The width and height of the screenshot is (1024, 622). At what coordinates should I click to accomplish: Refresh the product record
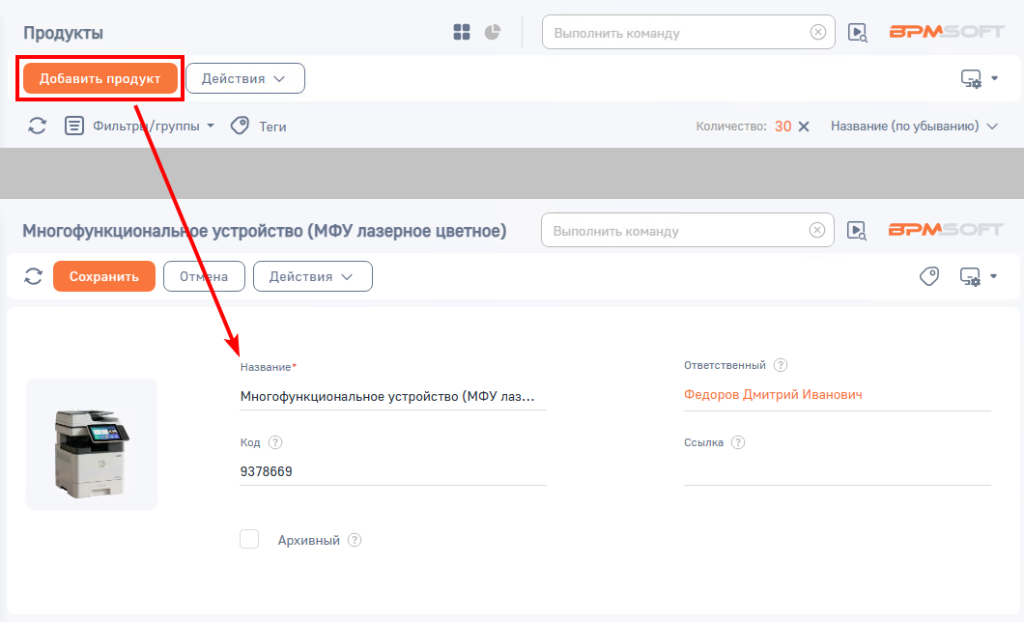point(33,276)
